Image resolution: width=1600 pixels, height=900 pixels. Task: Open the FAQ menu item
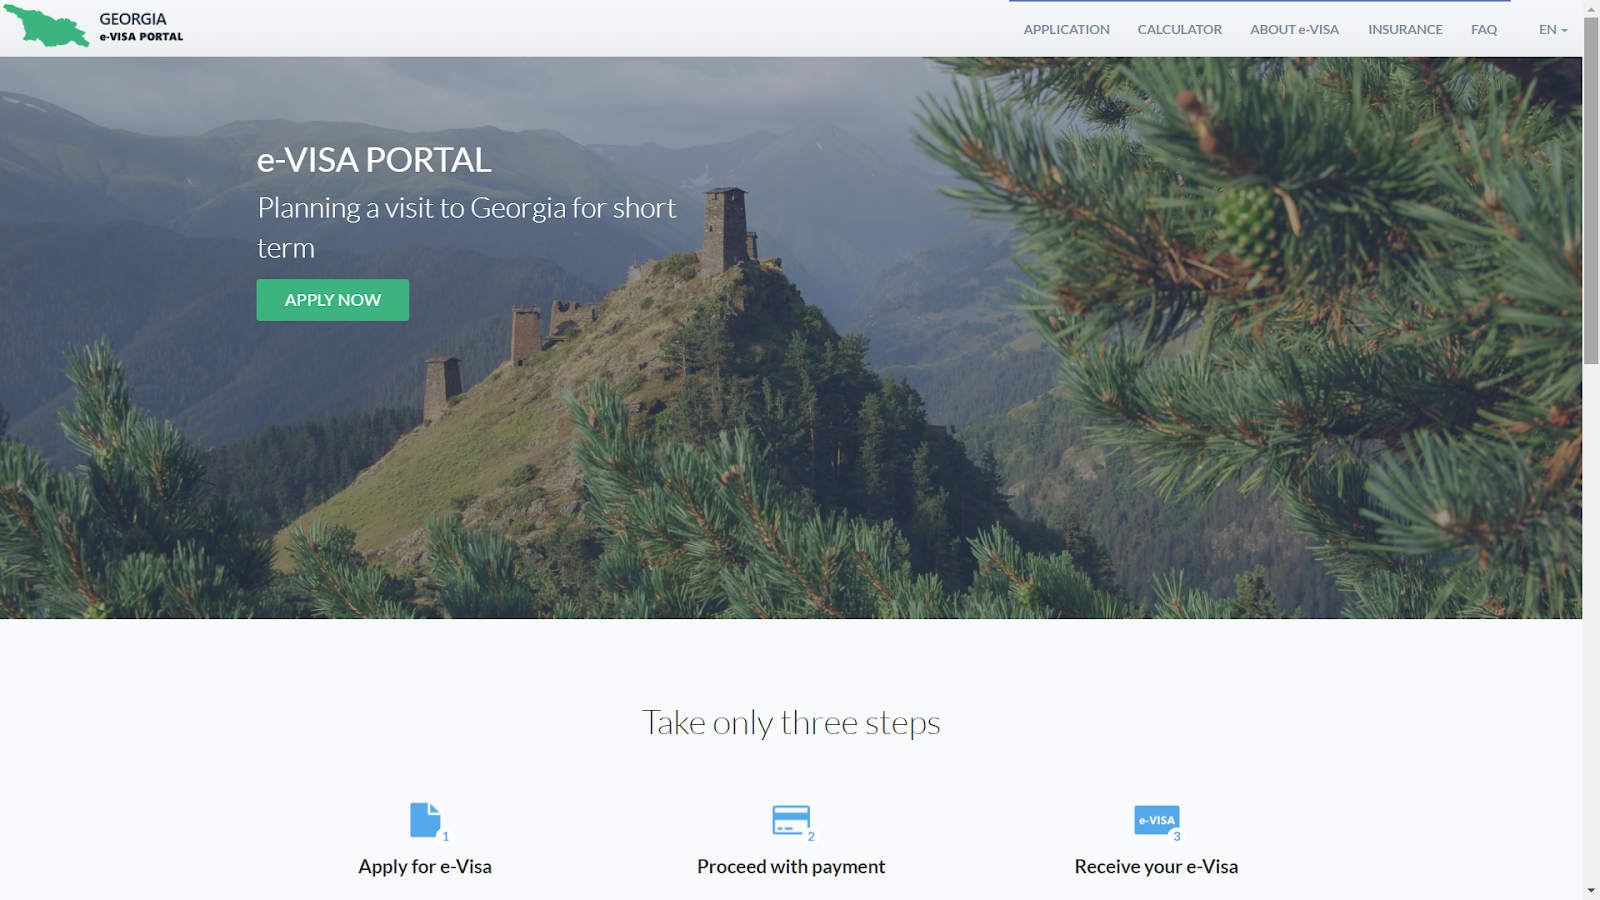point(1484,29)
